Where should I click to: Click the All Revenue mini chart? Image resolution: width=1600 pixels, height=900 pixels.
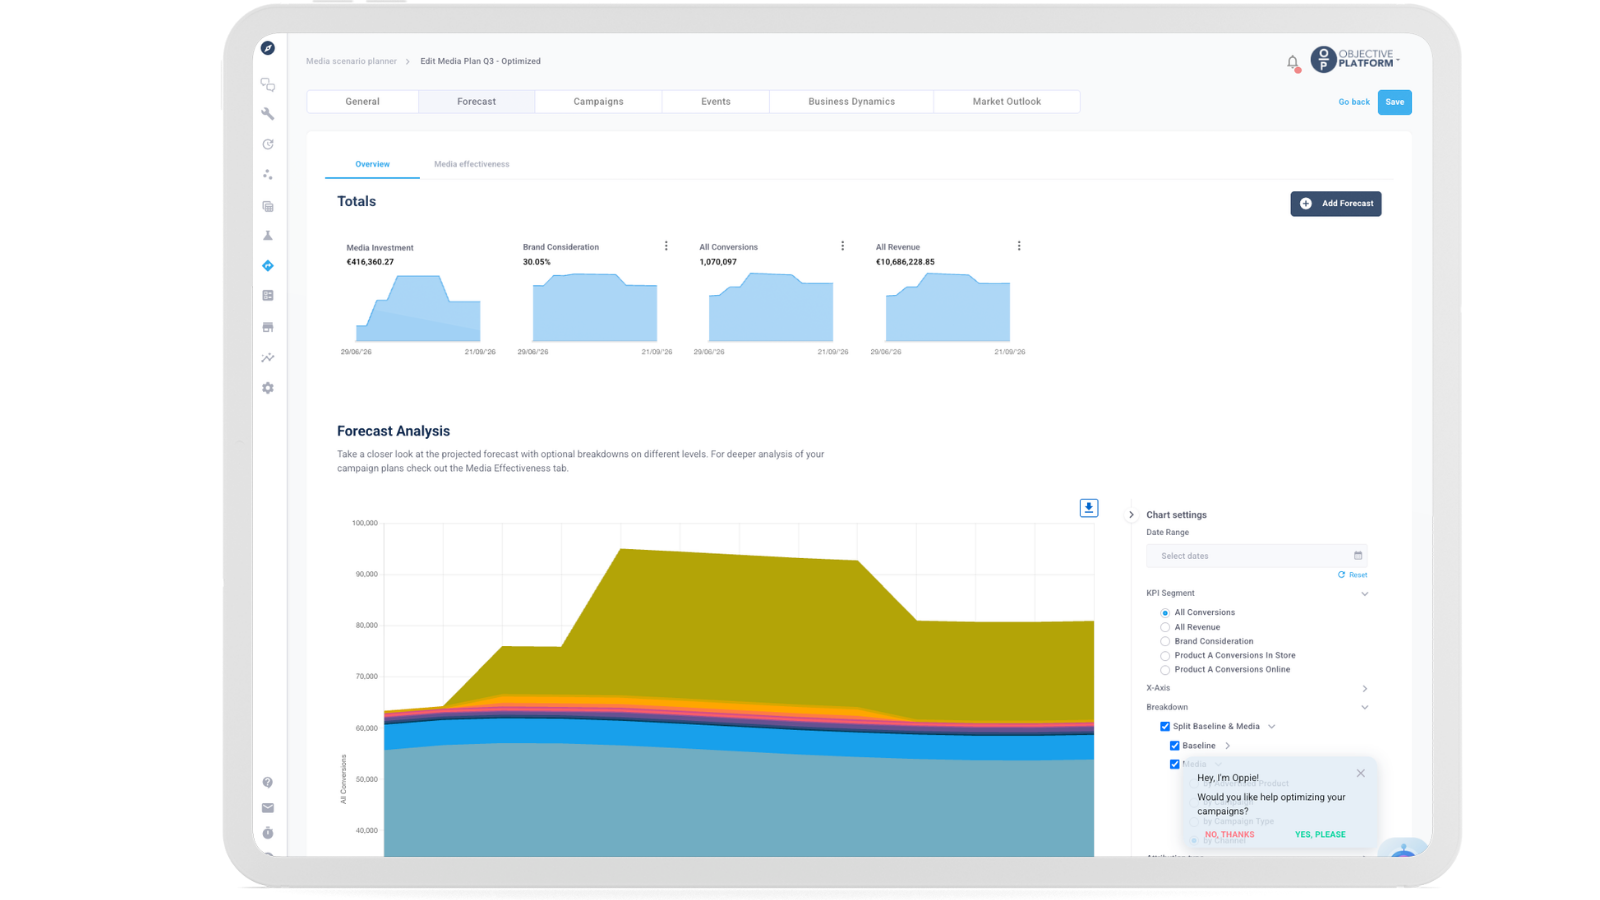(948, 308)
